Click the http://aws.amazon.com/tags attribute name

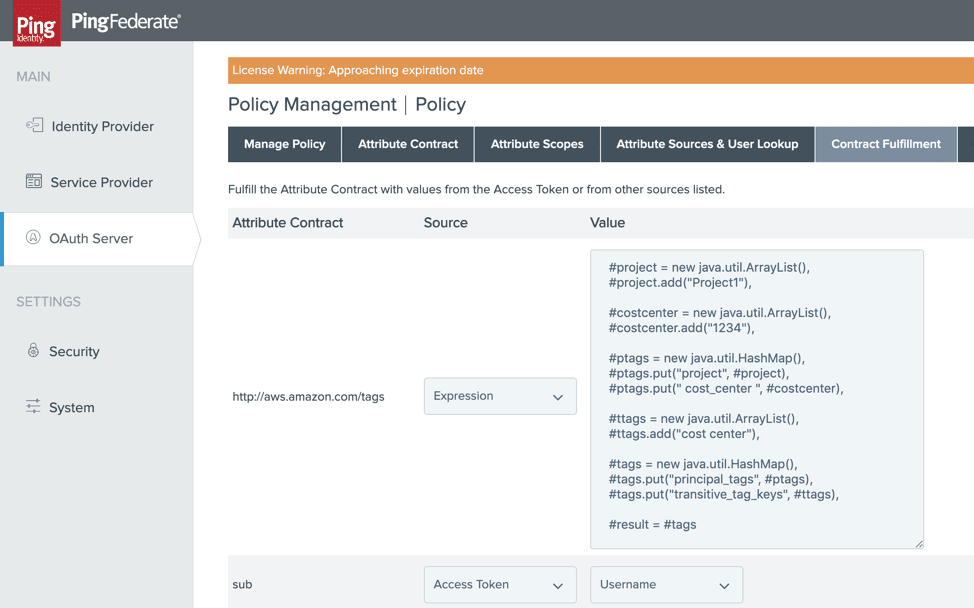tap(308, 396)
